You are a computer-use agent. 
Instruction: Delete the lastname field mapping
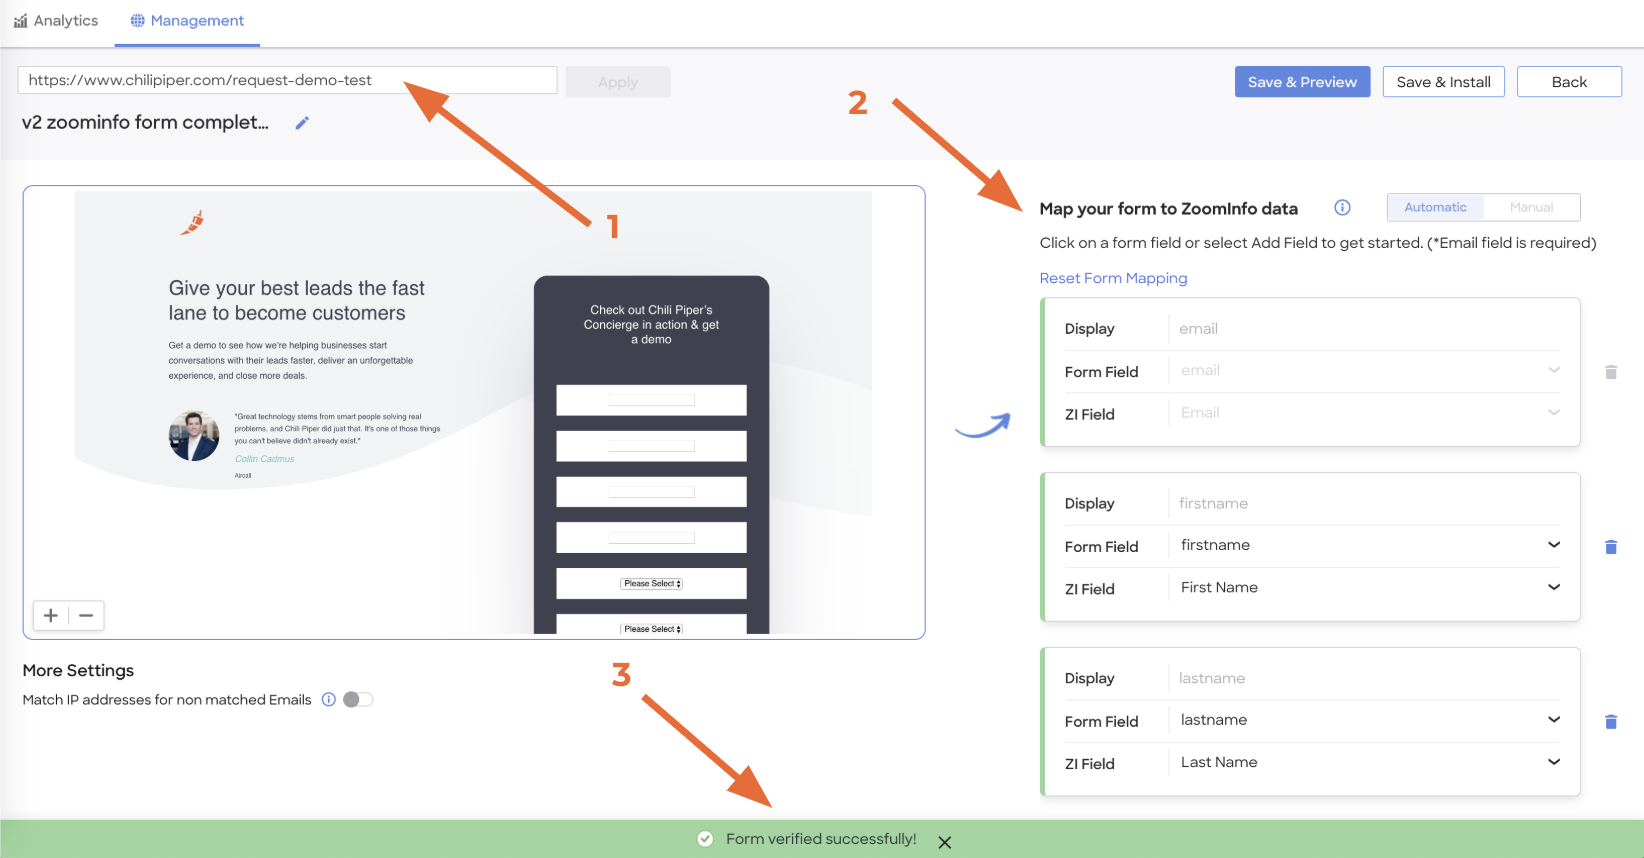click(x=1611, y=722)
